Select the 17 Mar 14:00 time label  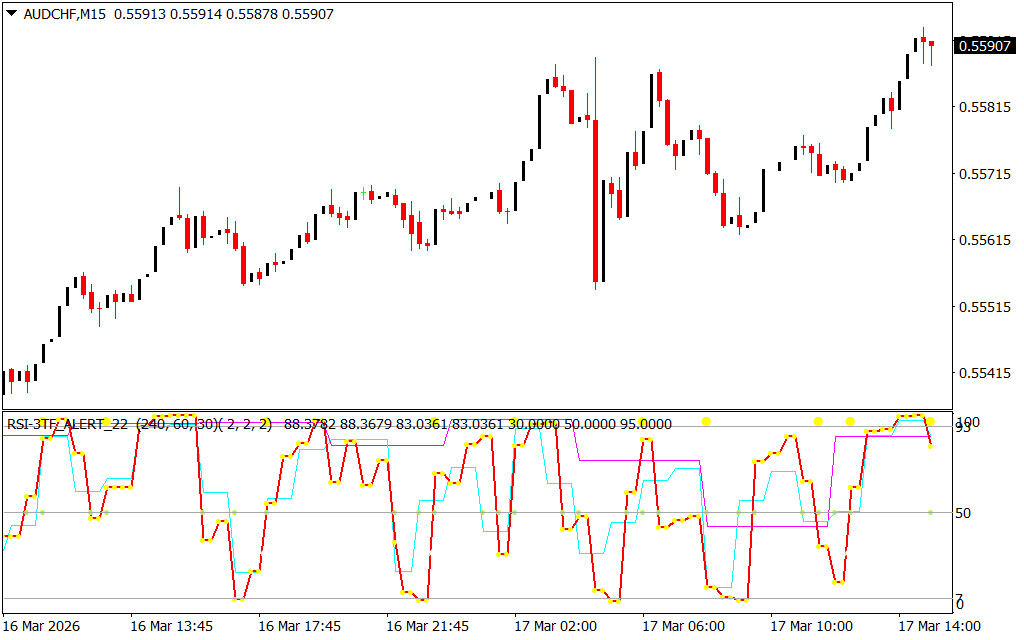coord(939,626)
